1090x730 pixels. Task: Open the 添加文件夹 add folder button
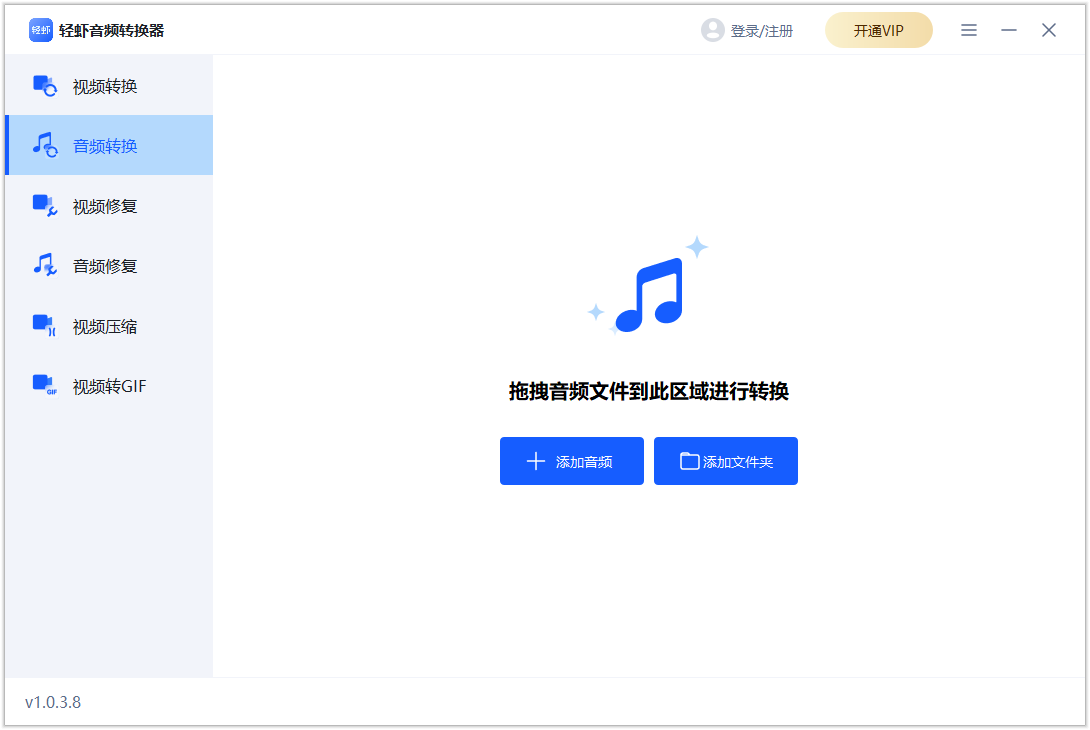pyautogui.click(x=726, y=461)
